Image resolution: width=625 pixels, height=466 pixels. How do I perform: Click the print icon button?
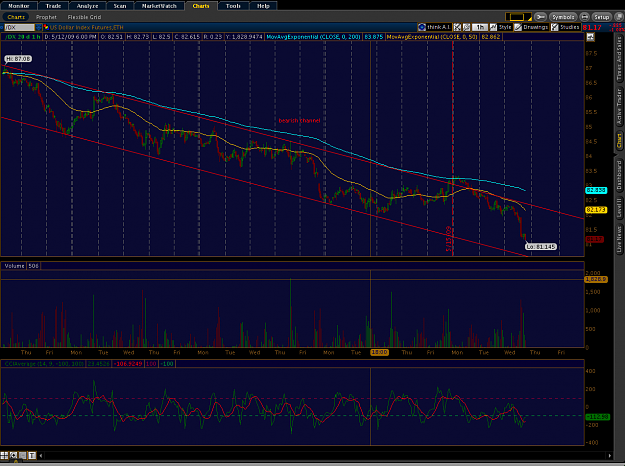point(584,17)
